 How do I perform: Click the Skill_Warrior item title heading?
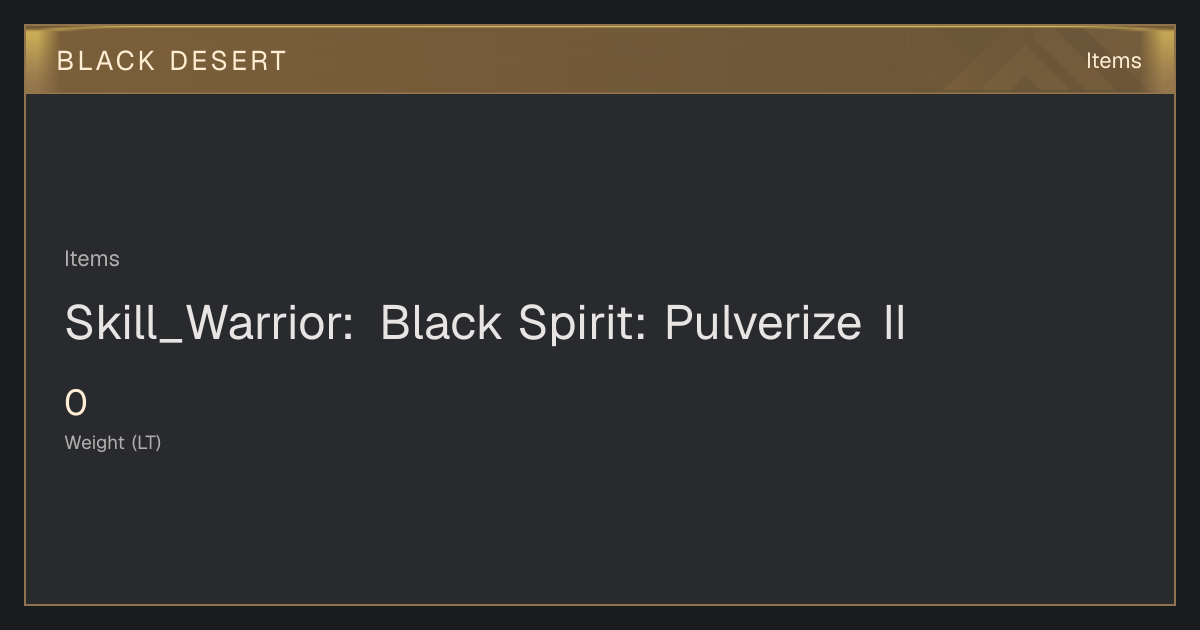485,323
